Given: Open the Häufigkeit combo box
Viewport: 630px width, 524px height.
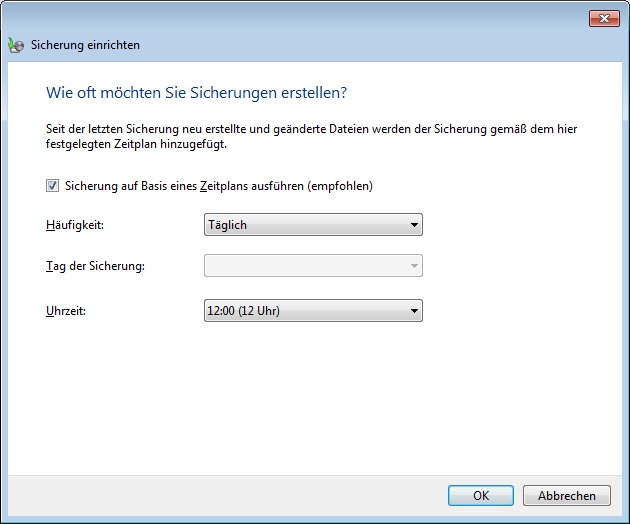Looking at the screenshot, I should click(x=312, y=225).
